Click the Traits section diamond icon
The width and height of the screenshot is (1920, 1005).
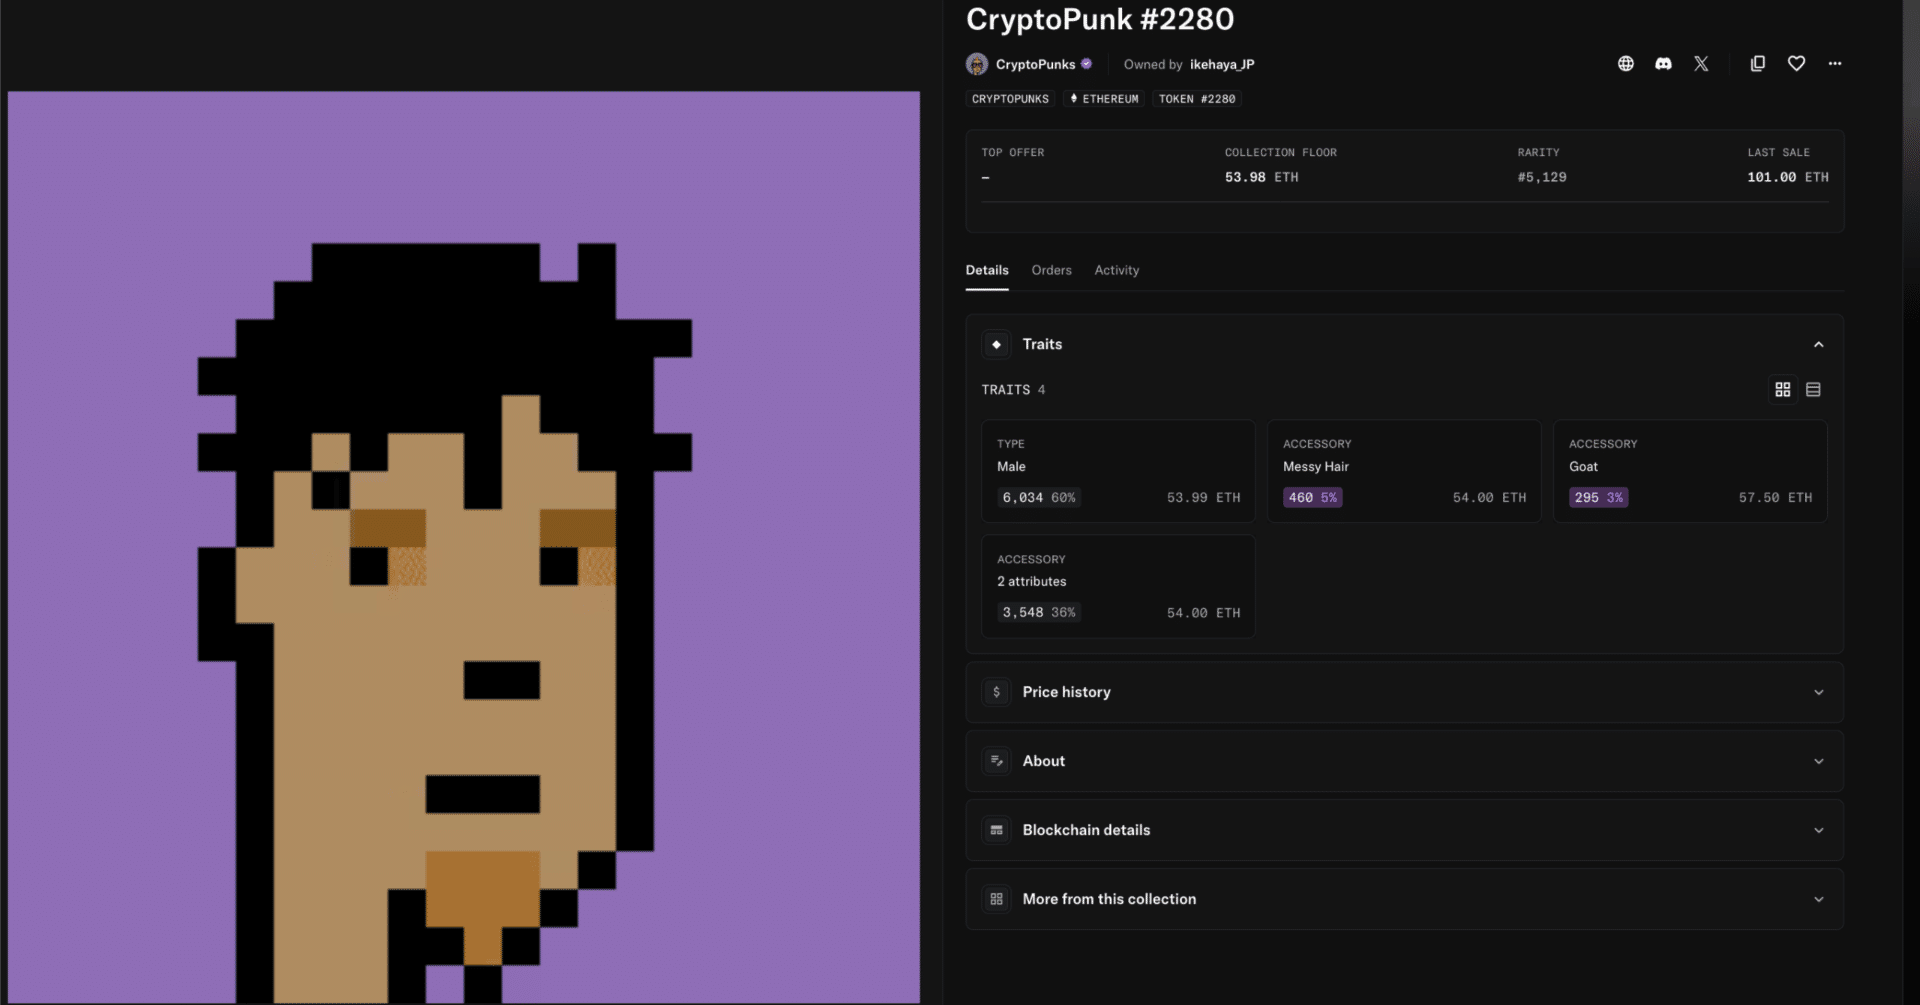coord(996,344)
